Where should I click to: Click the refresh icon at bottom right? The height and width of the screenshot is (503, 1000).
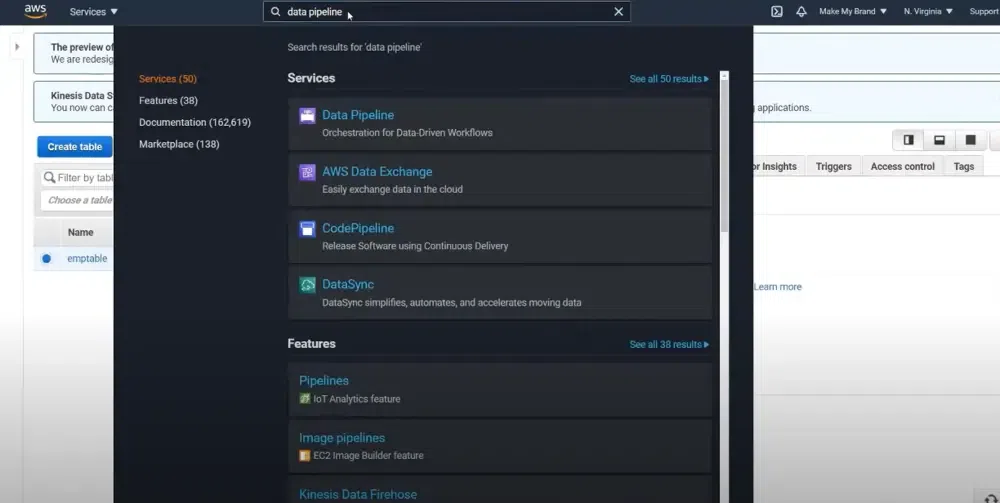tap(990, 499)
